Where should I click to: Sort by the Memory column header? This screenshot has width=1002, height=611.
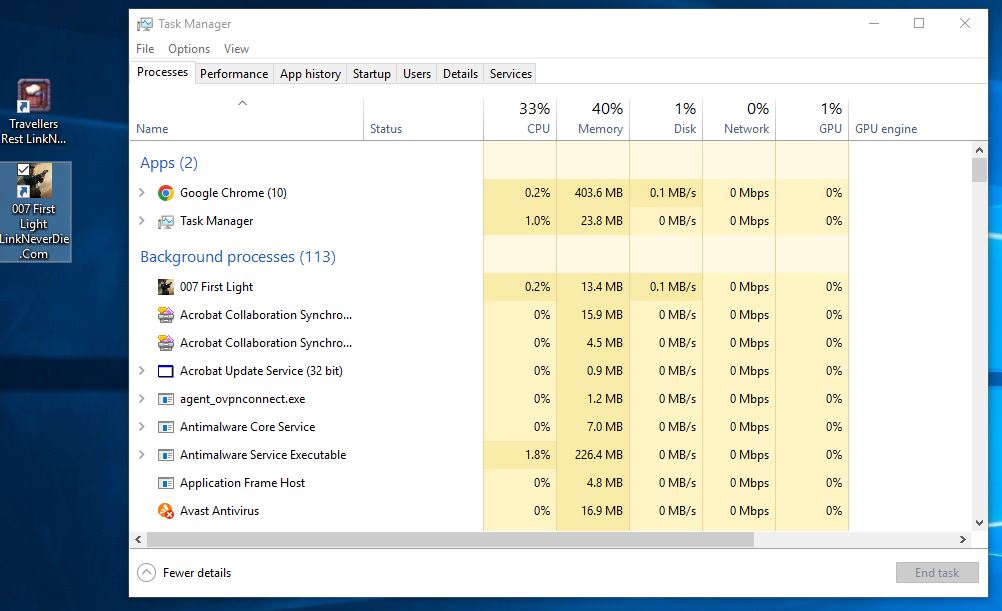[593, 118]
